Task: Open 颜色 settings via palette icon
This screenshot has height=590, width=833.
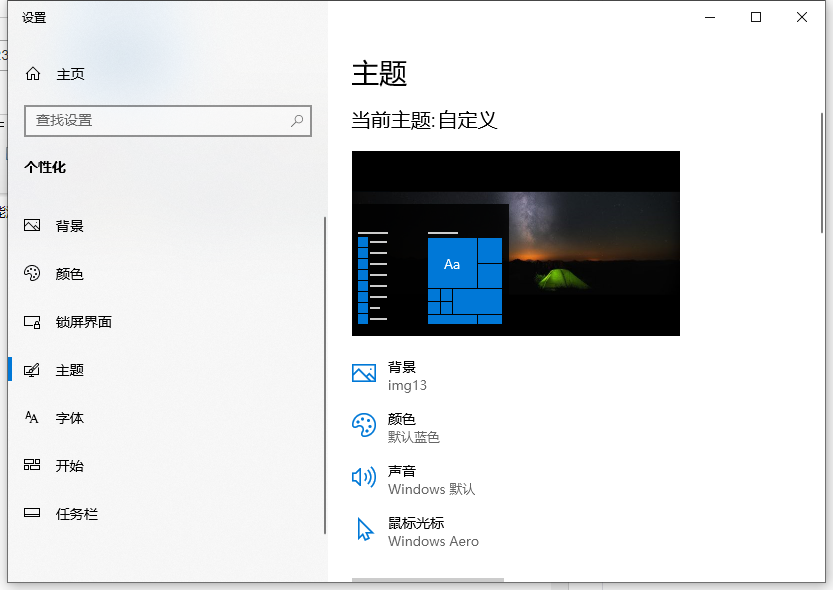Action: coord(33,274)
